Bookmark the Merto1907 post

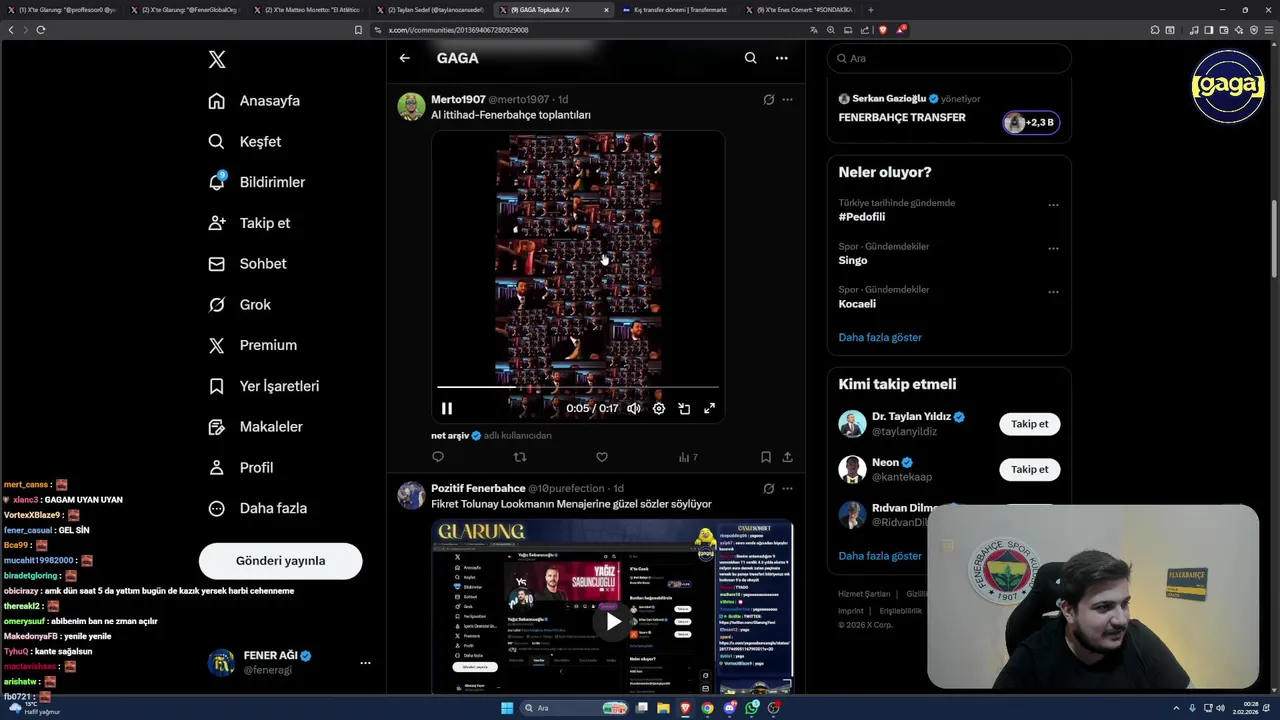point(766,457)
